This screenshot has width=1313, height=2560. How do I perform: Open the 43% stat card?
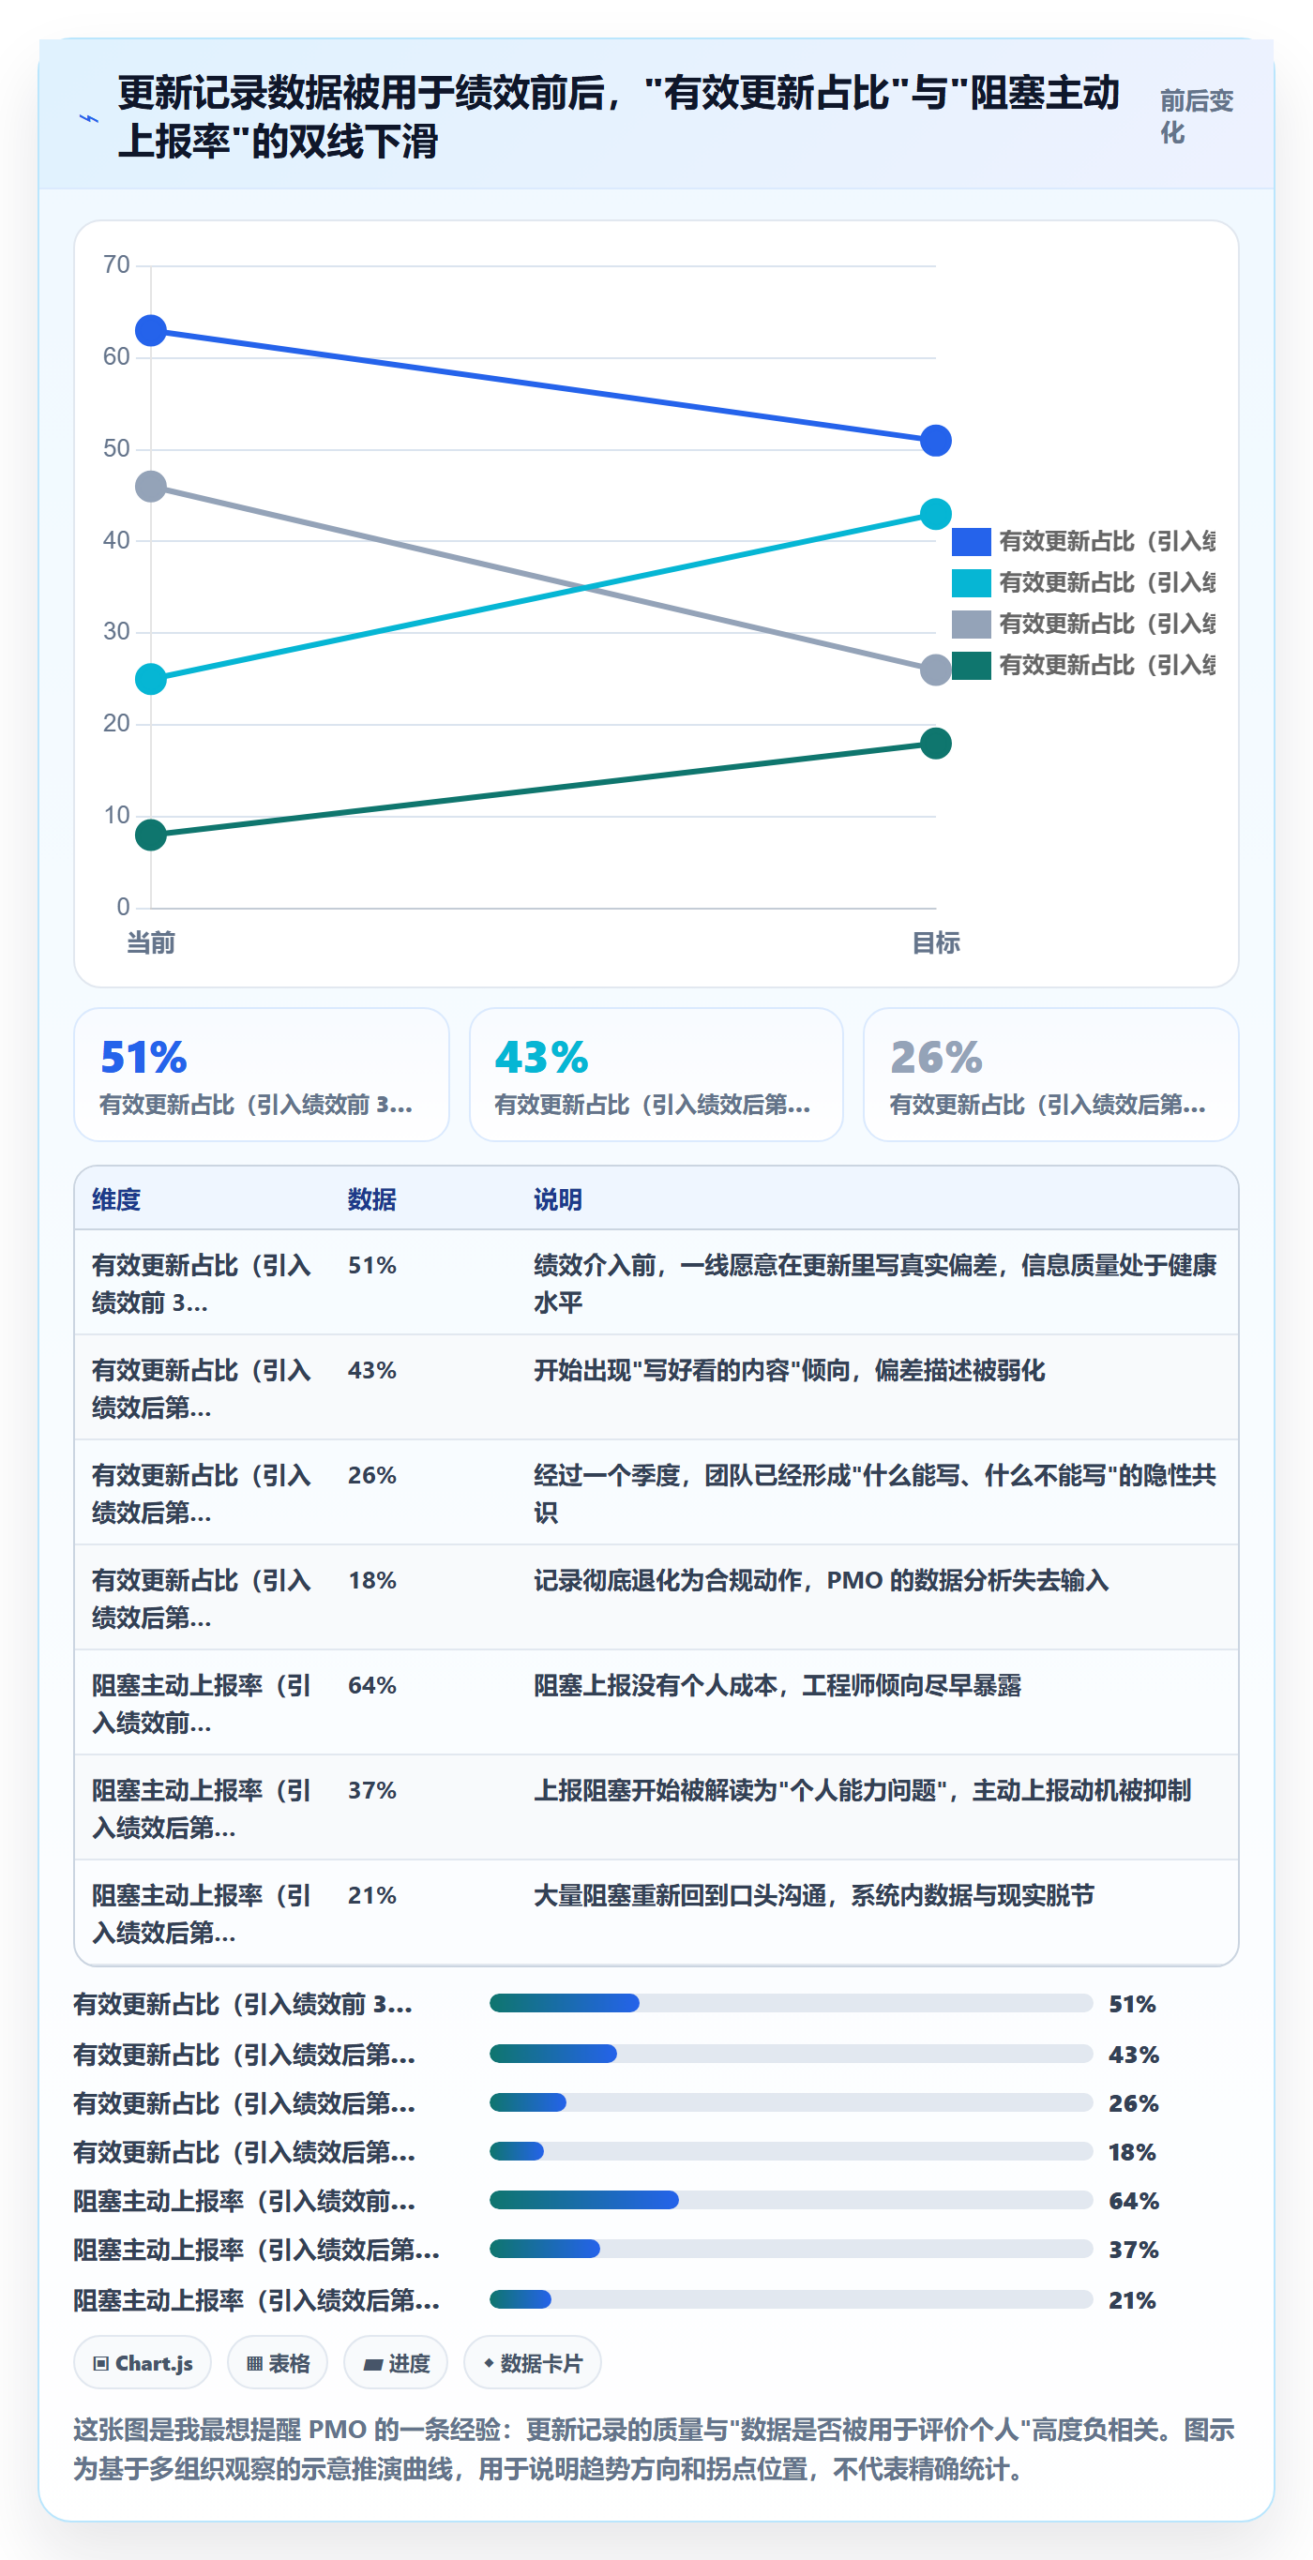click(x=655, y=1073)
